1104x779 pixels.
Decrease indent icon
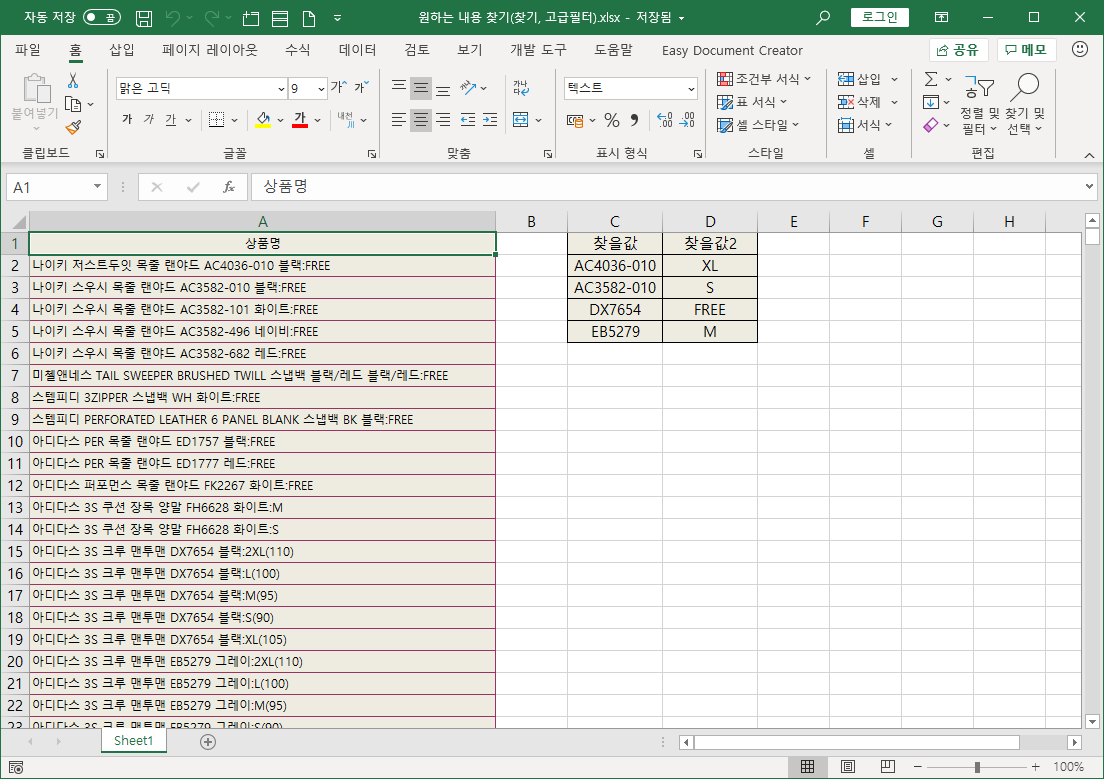pos(468,120)
